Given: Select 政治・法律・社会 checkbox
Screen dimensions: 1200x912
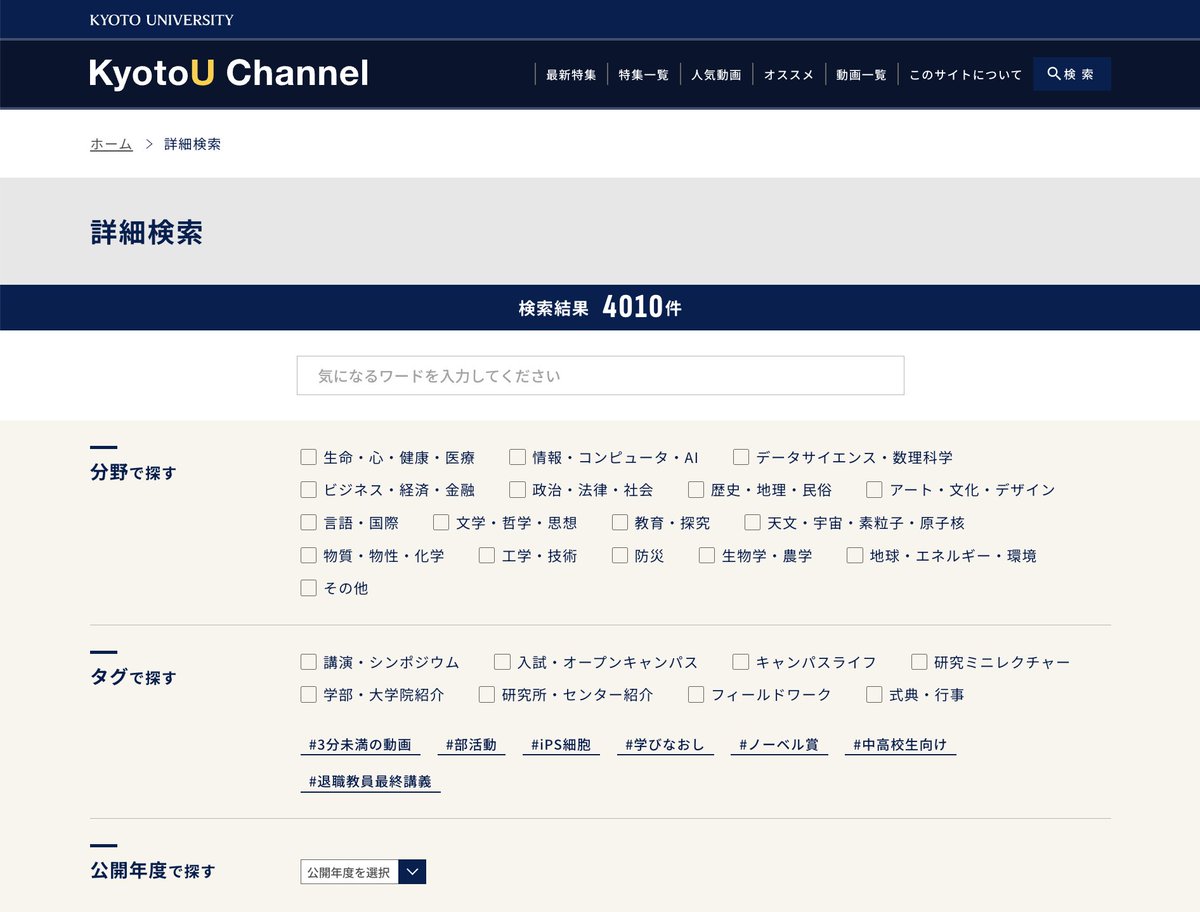Looking at the screenshot, I should pos(517,490).
